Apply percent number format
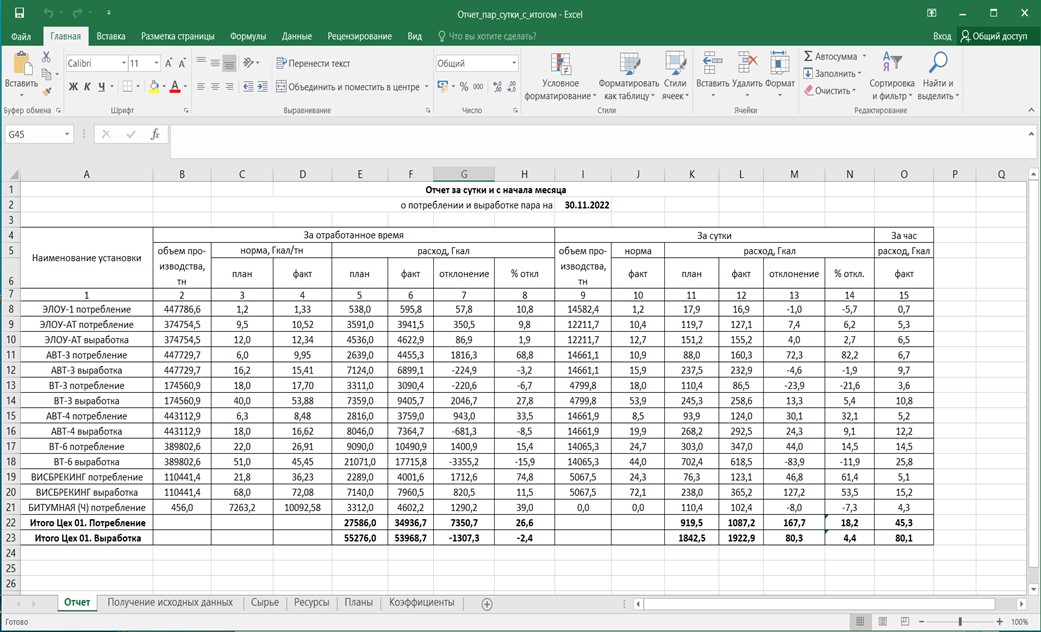This screenshot has height=632, width=1041. pyautogui.click(x=463, y=86)
